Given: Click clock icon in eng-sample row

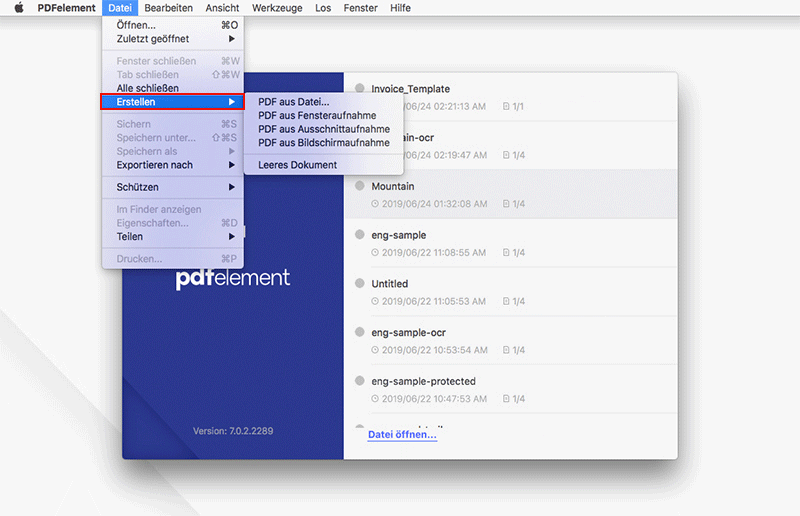Looking at the screenshot, I should [x=375, y=252].
